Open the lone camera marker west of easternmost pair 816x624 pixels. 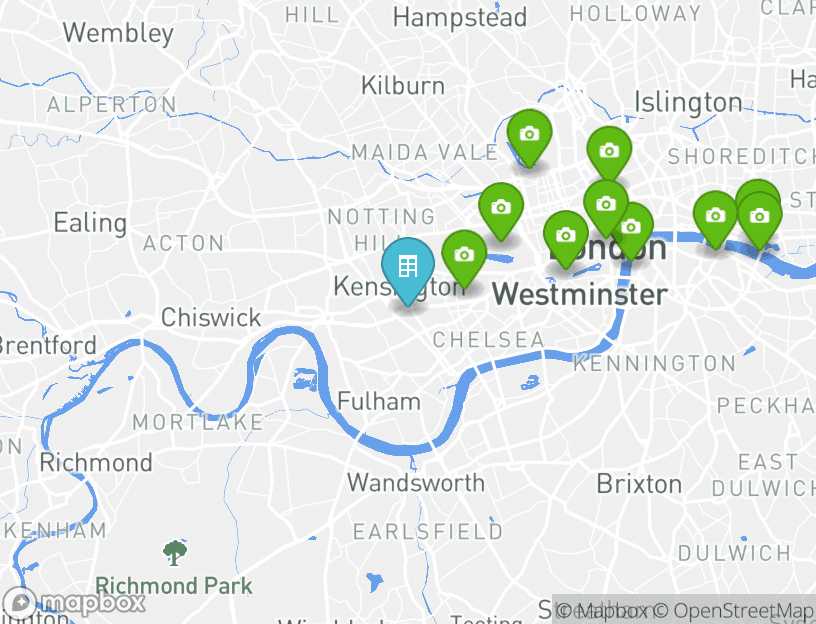716,219
